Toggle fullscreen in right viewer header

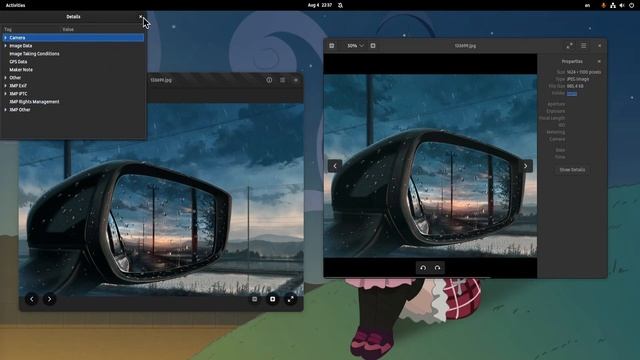click(x=569, y=46)
